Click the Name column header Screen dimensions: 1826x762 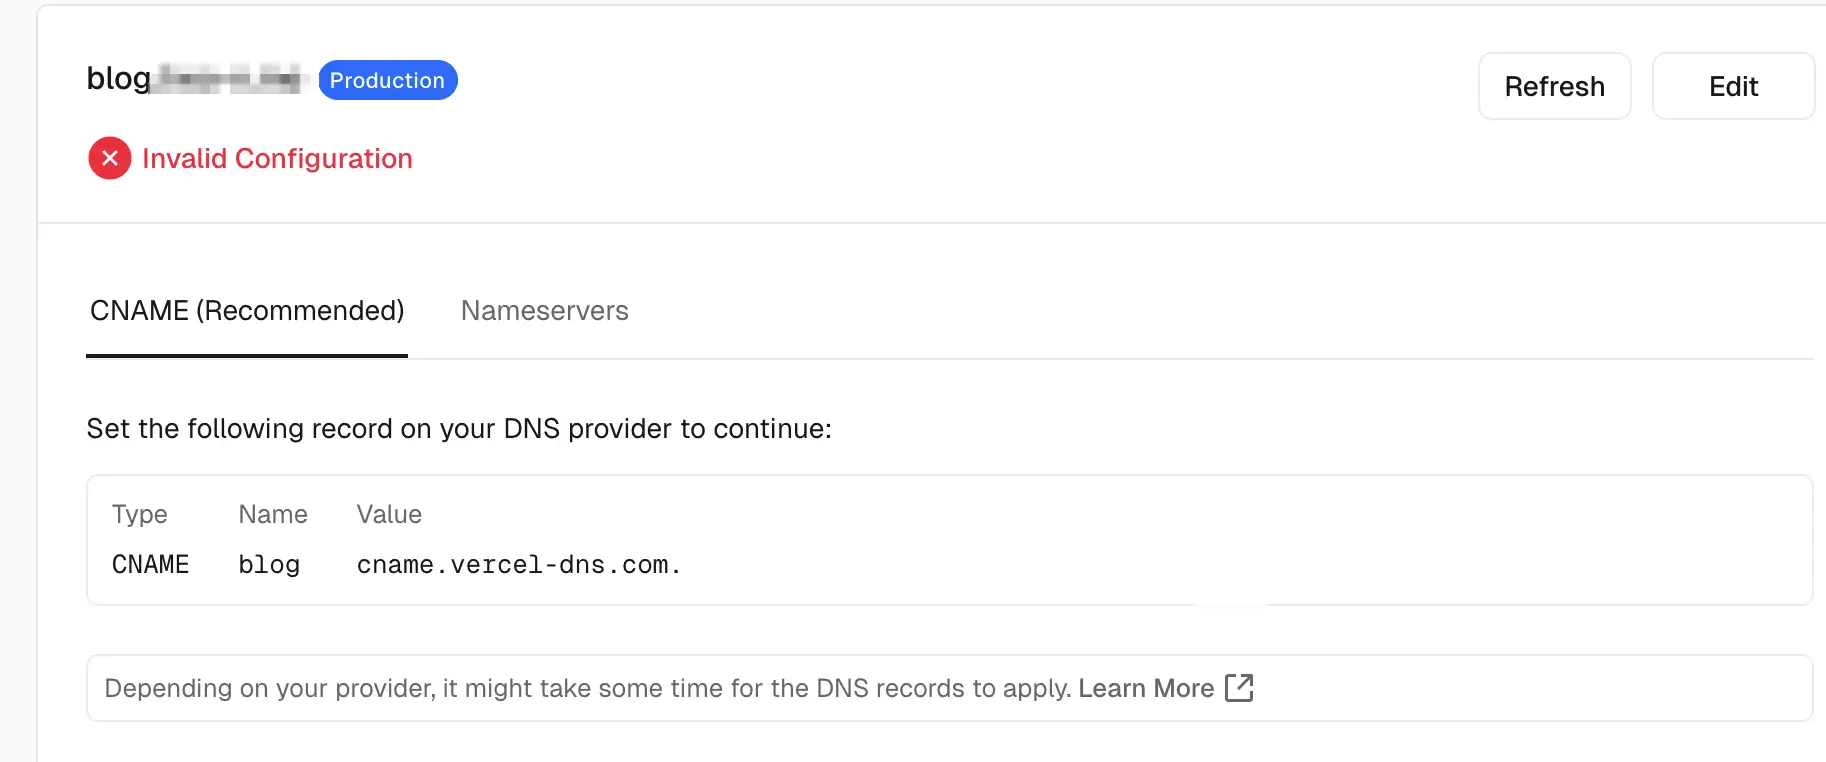(273, 514)
